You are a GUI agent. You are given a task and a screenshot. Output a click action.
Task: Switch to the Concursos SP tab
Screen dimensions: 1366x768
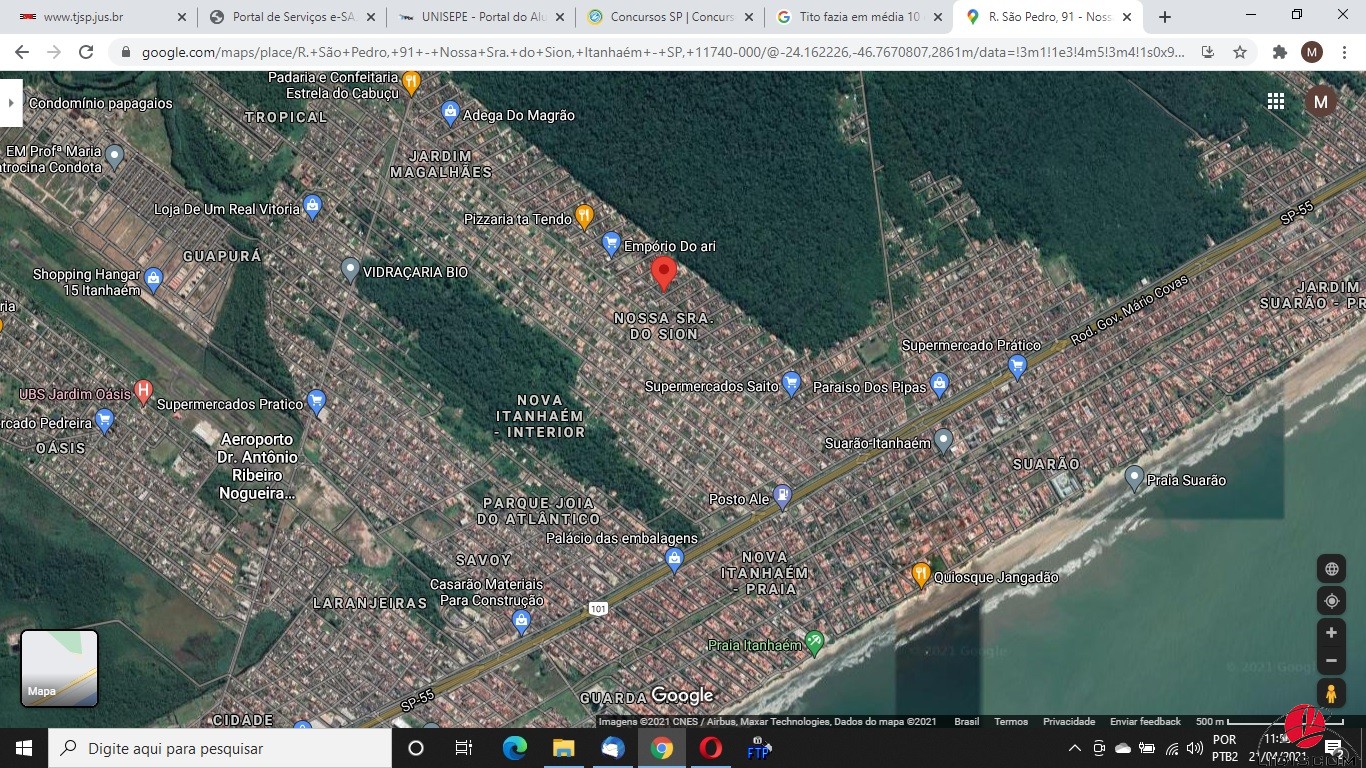(672, 17)
